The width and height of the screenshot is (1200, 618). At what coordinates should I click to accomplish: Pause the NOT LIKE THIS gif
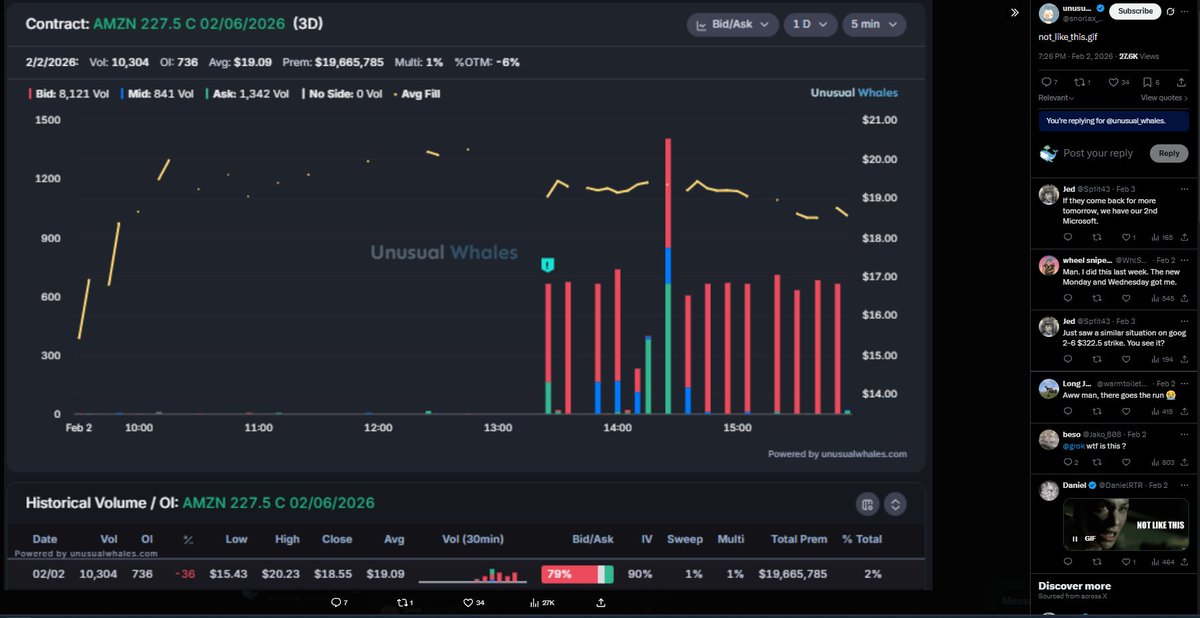(1076, 540)
